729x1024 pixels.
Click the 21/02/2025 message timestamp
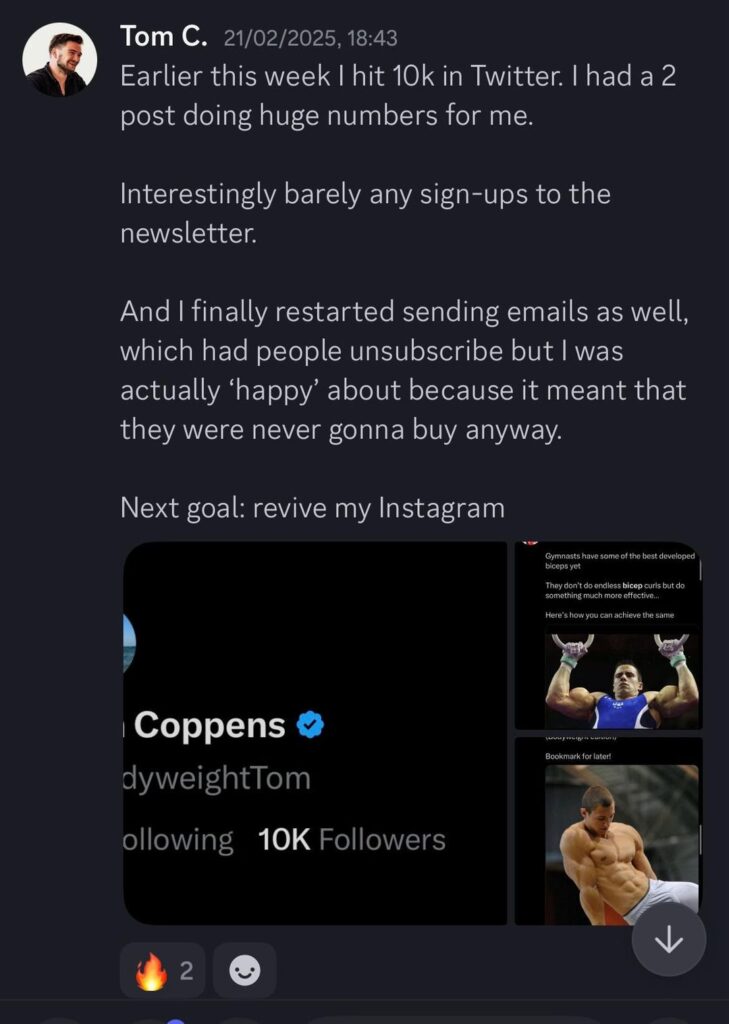310,38
